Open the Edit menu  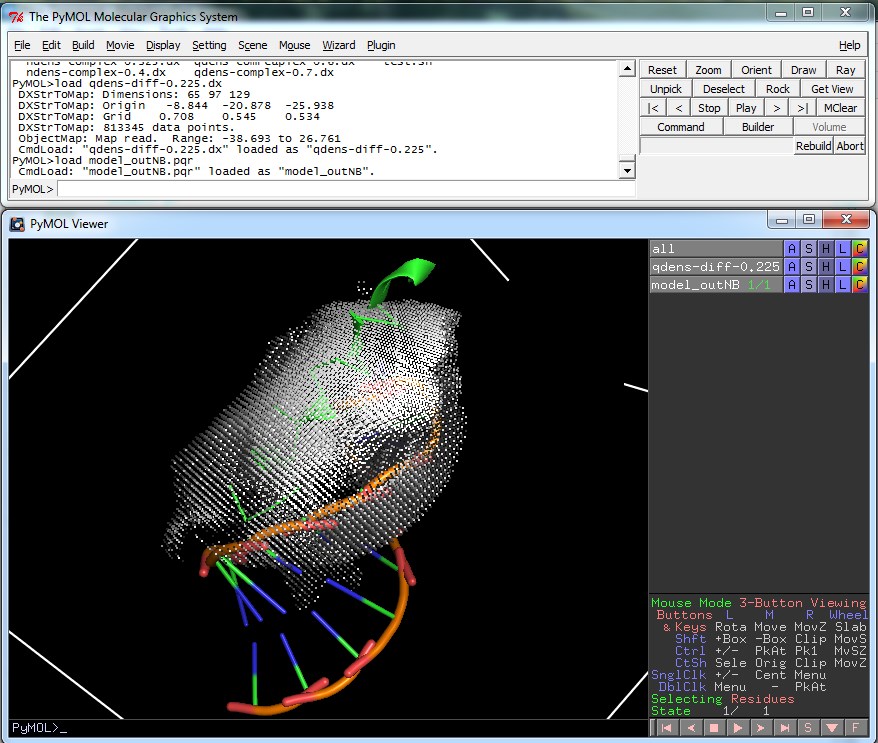point(51,45)
